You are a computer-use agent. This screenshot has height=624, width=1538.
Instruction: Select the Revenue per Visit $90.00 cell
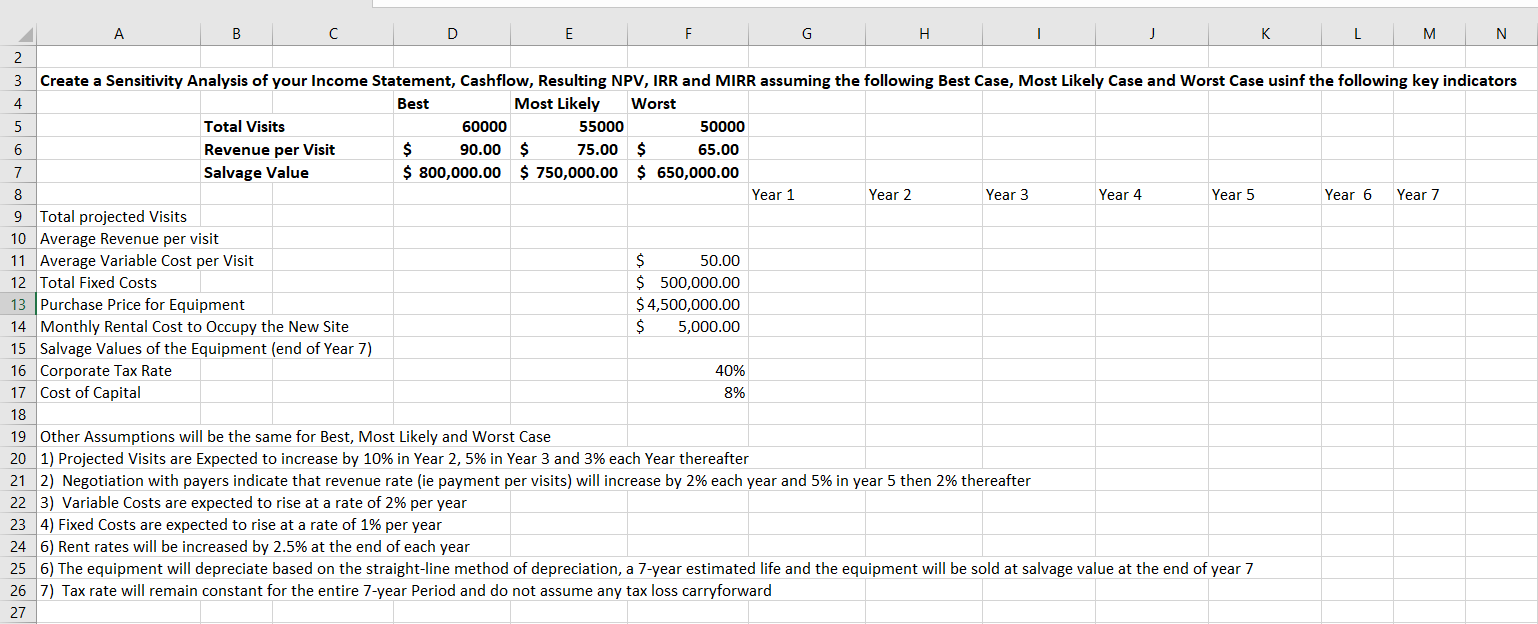coord(452,148)
